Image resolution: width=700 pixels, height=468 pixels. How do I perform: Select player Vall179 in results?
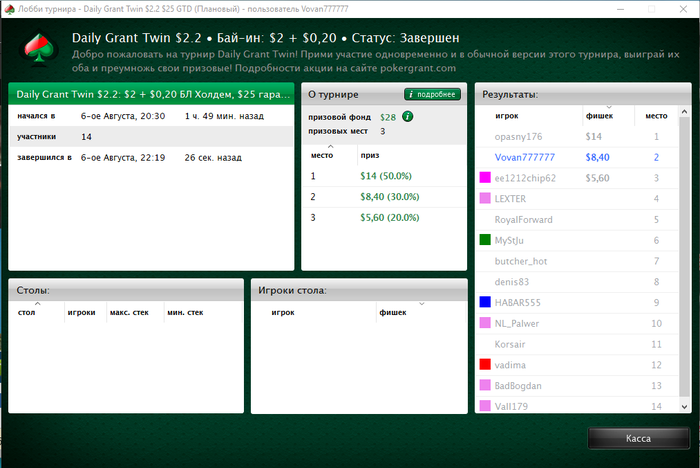pos(511,406)
